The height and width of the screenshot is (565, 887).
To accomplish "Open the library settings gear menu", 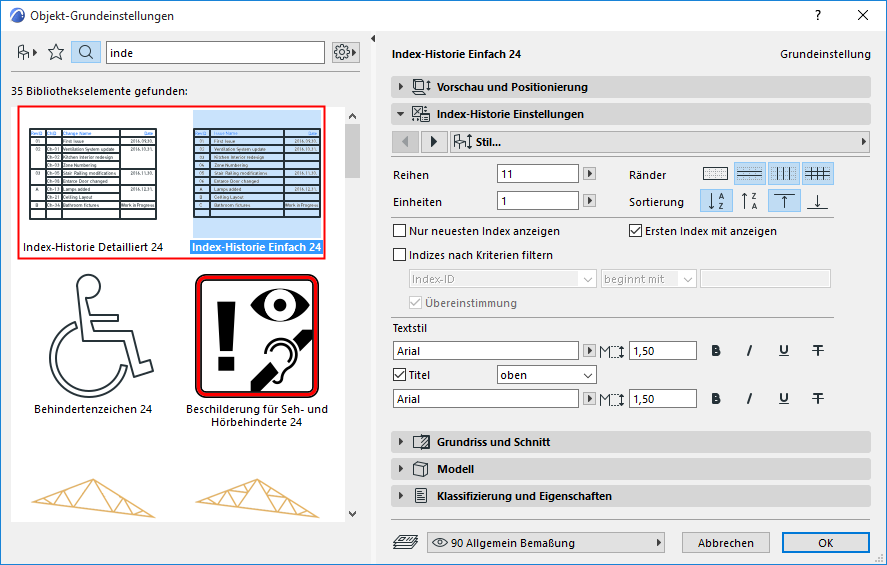I will [345, 53].
